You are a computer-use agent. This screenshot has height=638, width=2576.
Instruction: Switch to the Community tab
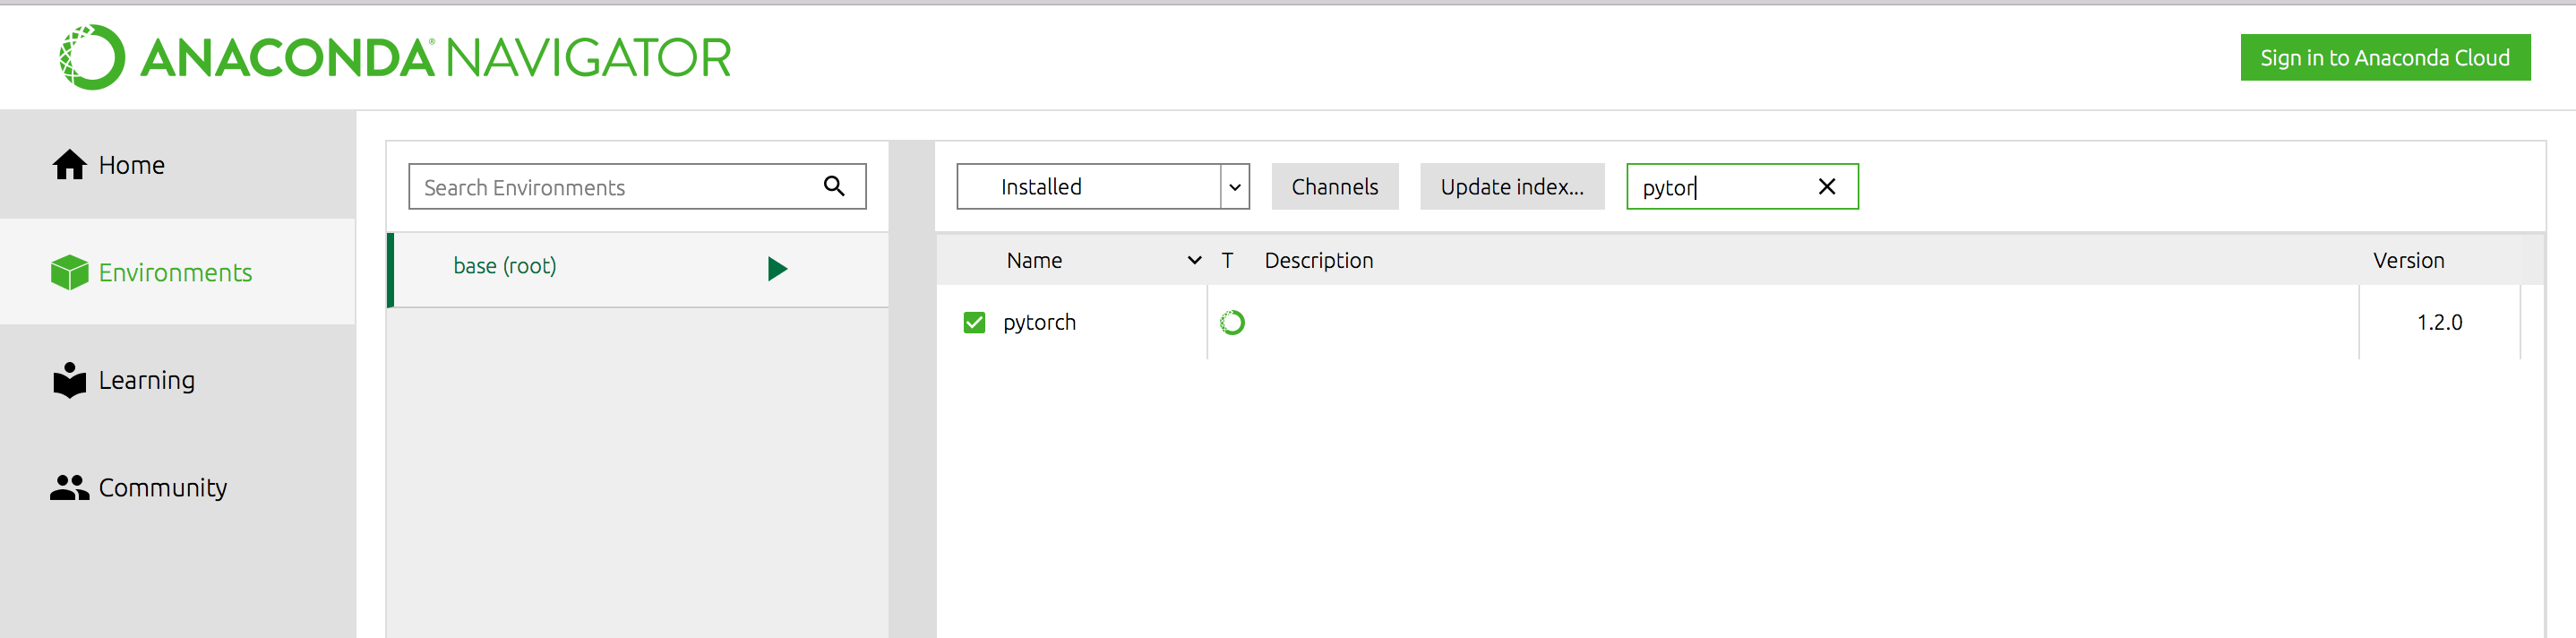[162, 487]
